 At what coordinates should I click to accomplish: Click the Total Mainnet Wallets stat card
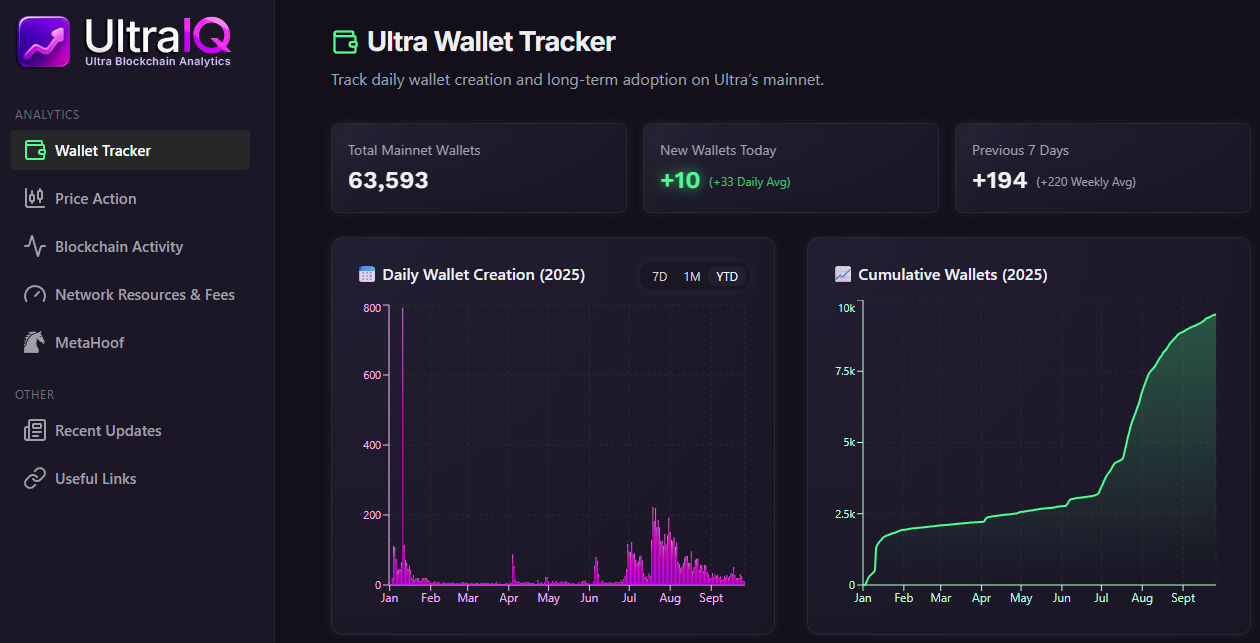[478, 167]
